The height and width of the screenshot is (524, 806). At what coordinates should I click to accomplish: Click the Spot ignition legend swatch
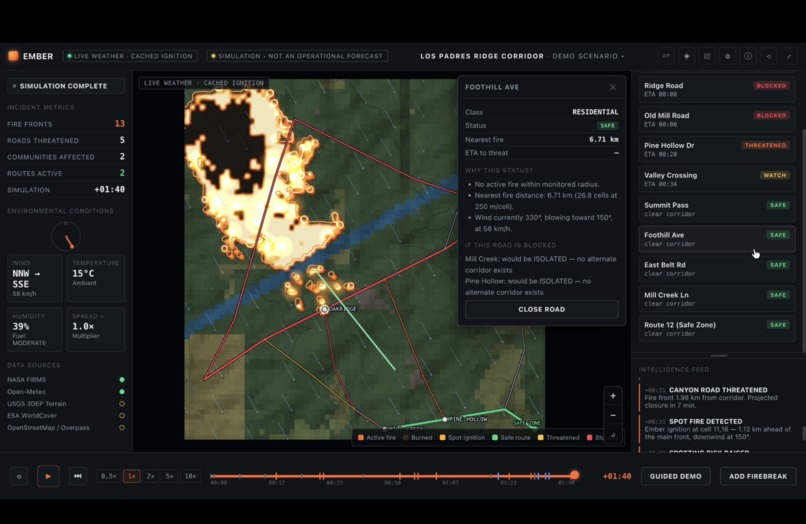[x=443, y=438]
